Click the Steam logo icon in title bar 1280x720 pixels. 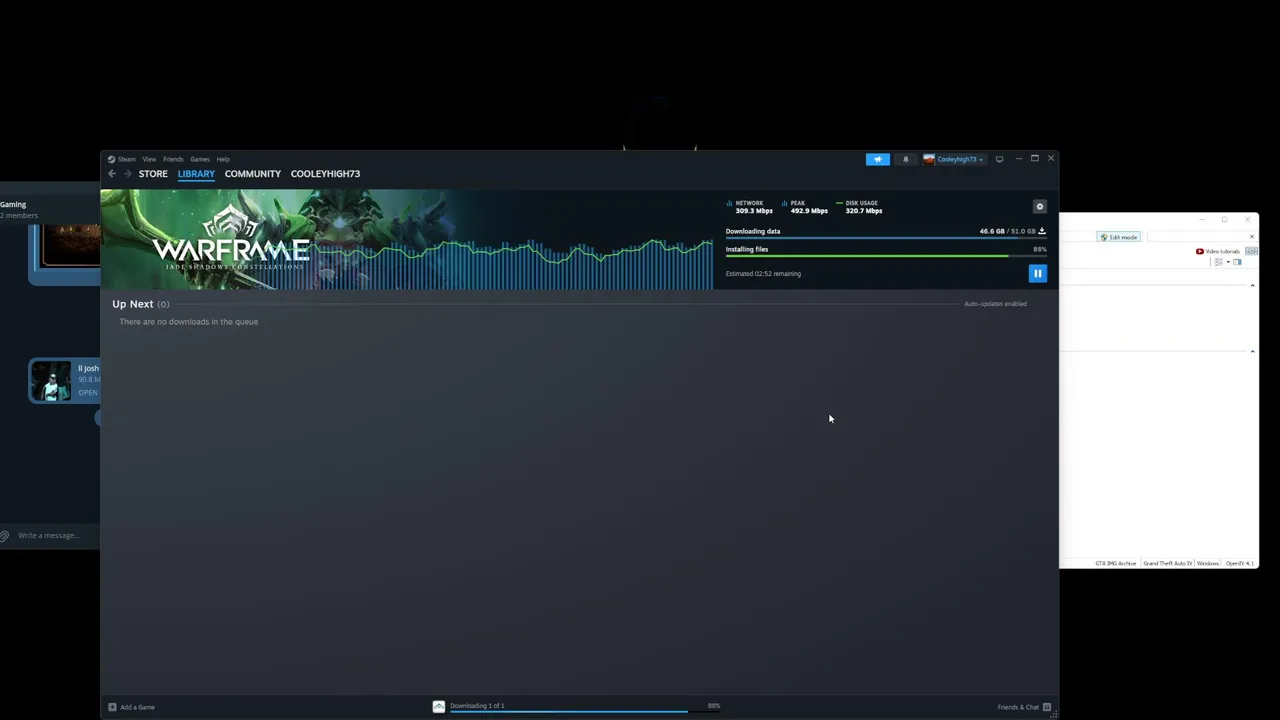tap(112, 159)
